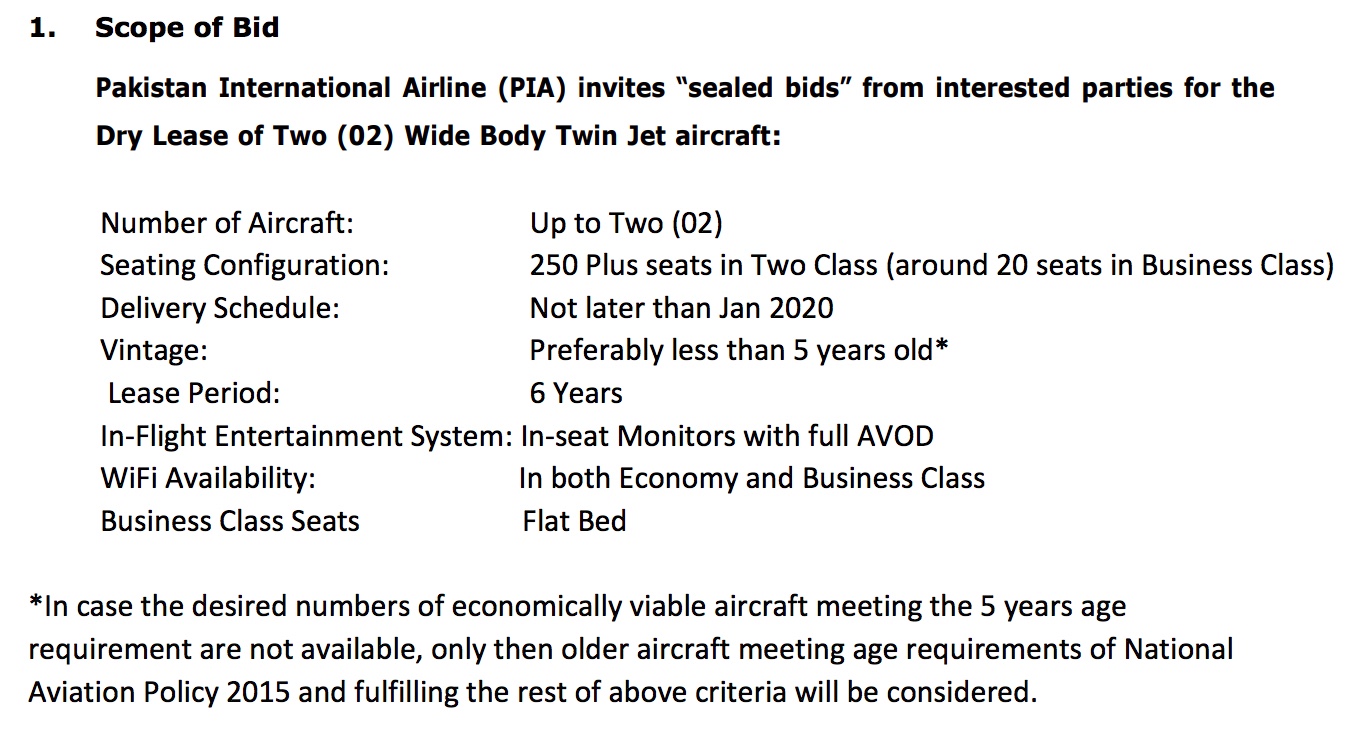Click the 'Vintage:' label
The width and height of the screenshot is (1357, 730).
click(x=153, y=351)
